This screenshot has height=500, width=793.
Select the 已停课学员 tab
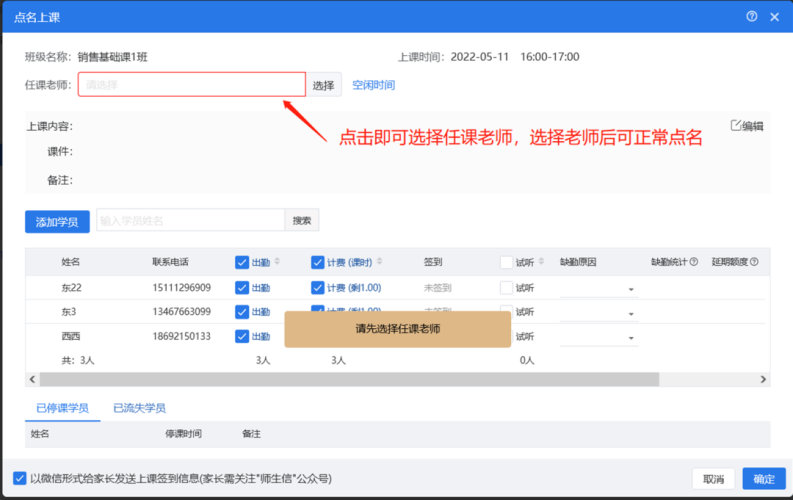coord(62,408)
